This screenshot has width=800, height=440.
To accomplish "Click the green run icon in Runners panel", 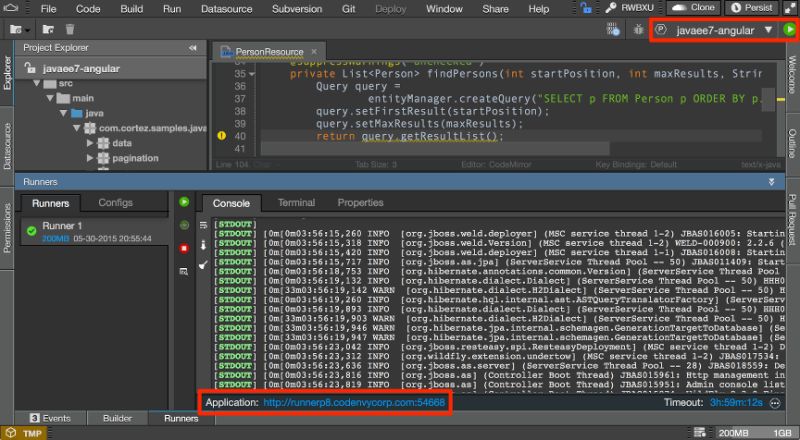I will point(184,202).
